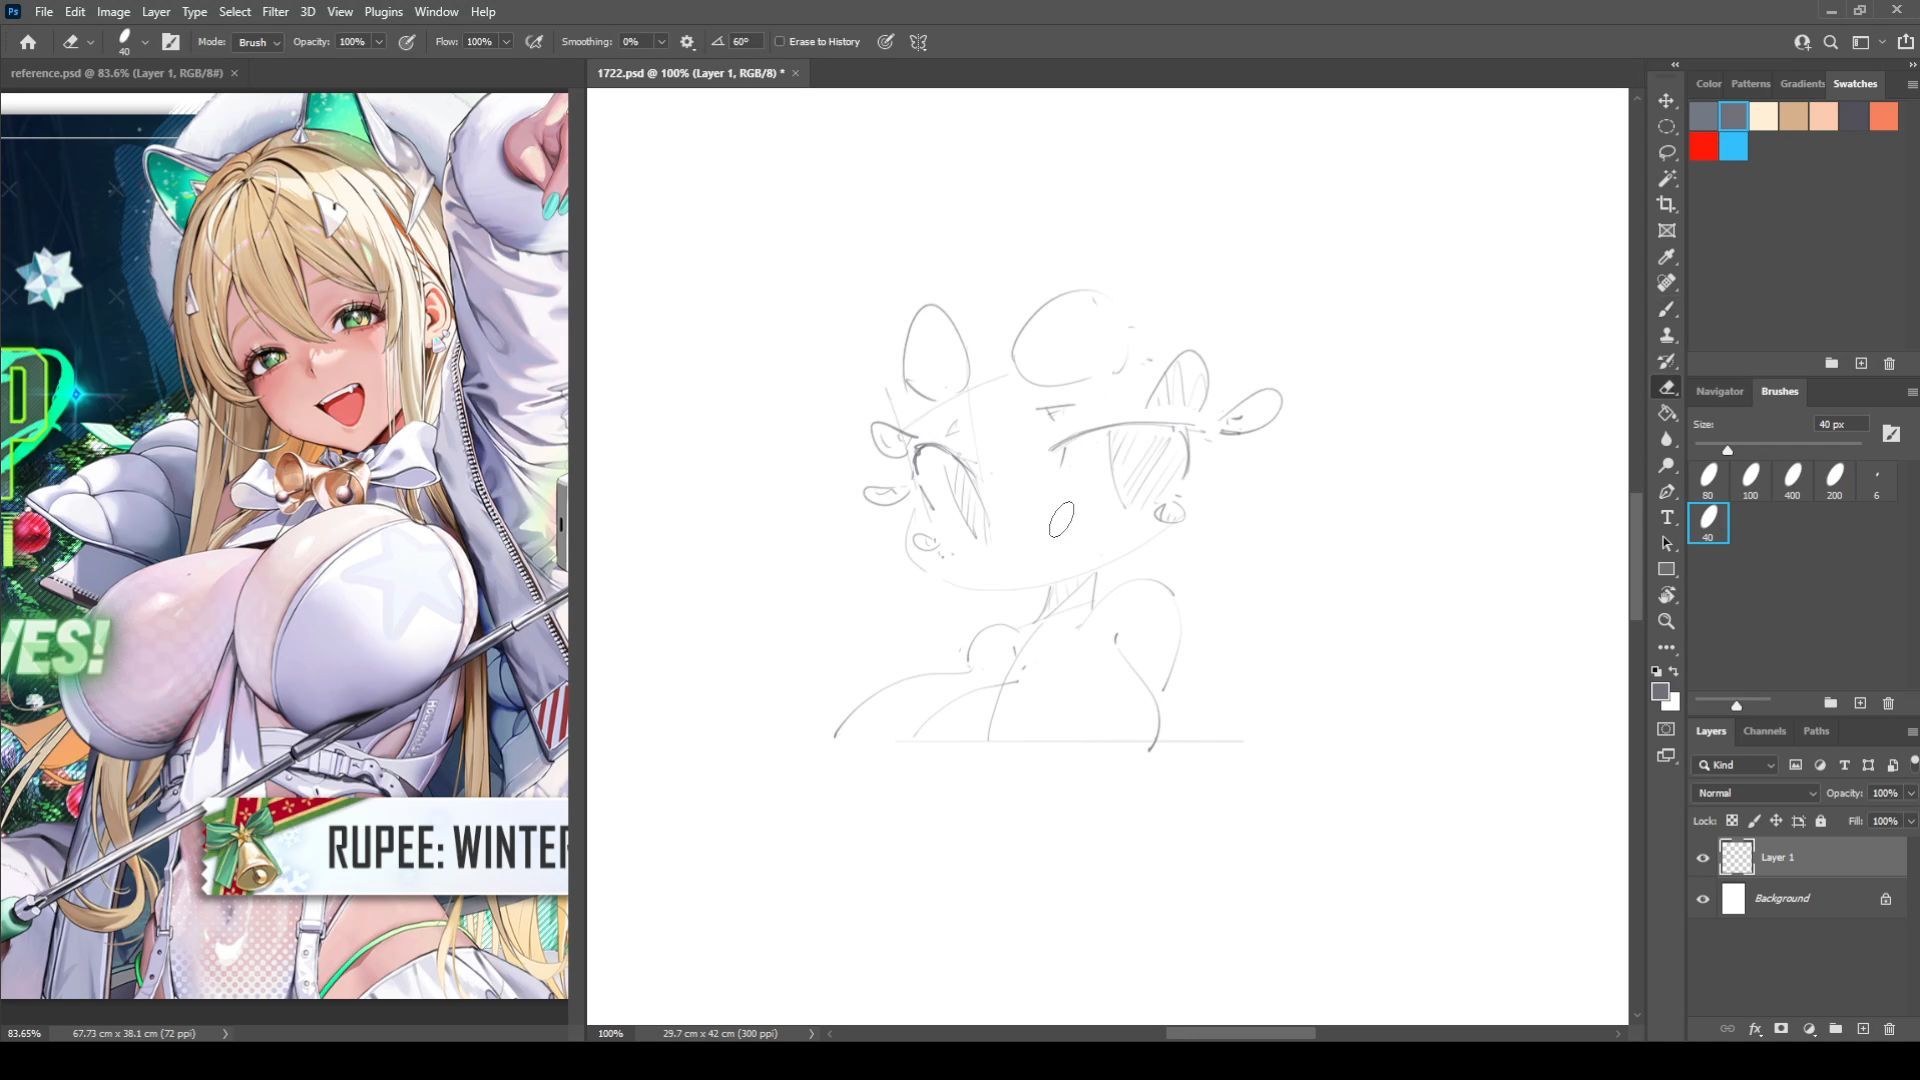
Task: Adjust brush Size slider handle
Action: [1727, 450]
